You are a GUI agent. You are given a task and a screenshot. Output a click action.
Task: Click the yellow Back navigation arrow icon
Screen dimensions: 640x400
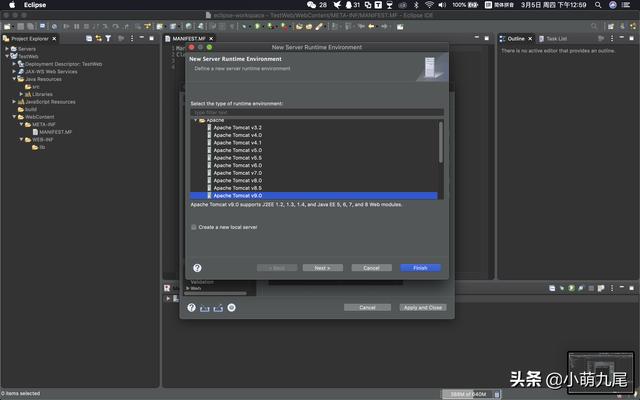[371, 27]
